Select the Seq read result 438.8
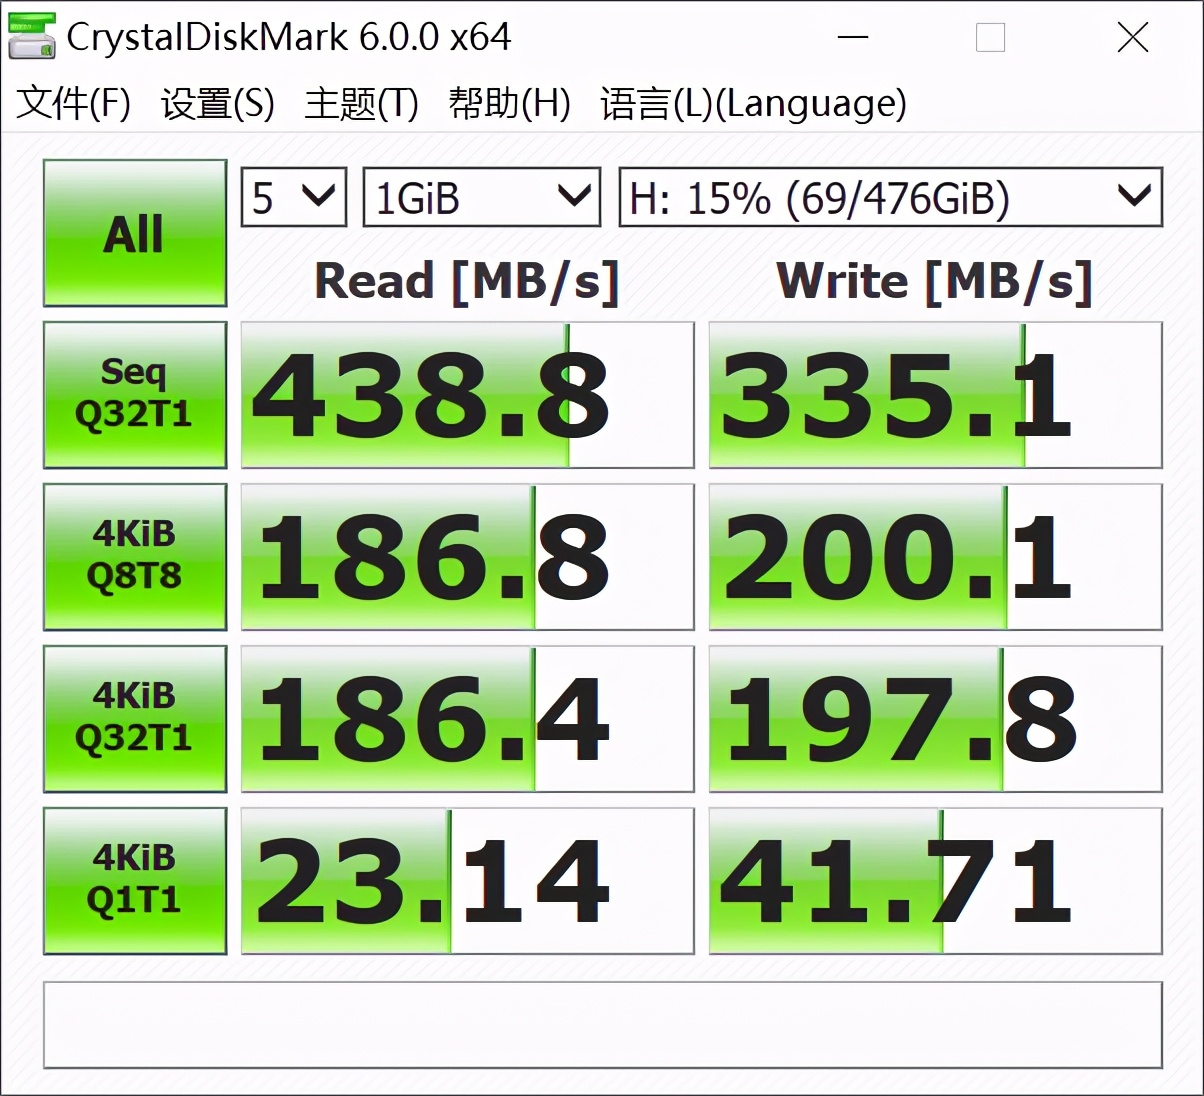1204x1096 pixels. pos(468,395)
